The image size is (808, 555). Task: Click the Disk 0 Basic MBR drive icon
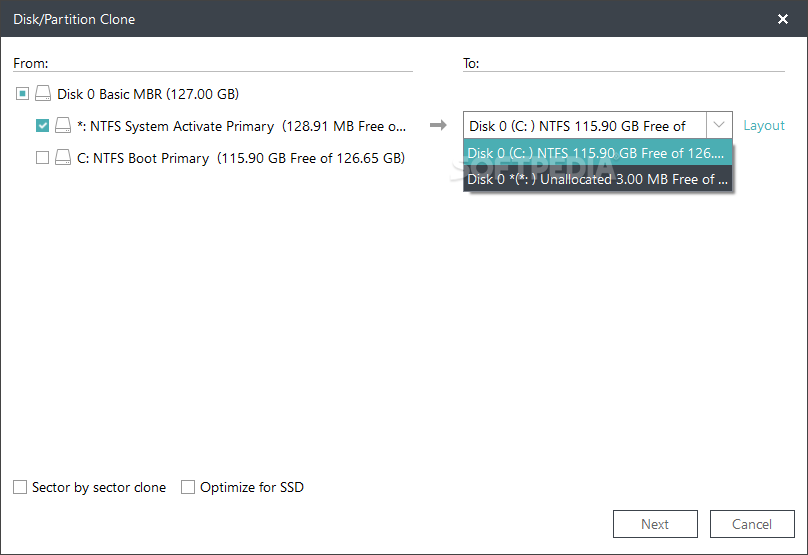(43, 94)
